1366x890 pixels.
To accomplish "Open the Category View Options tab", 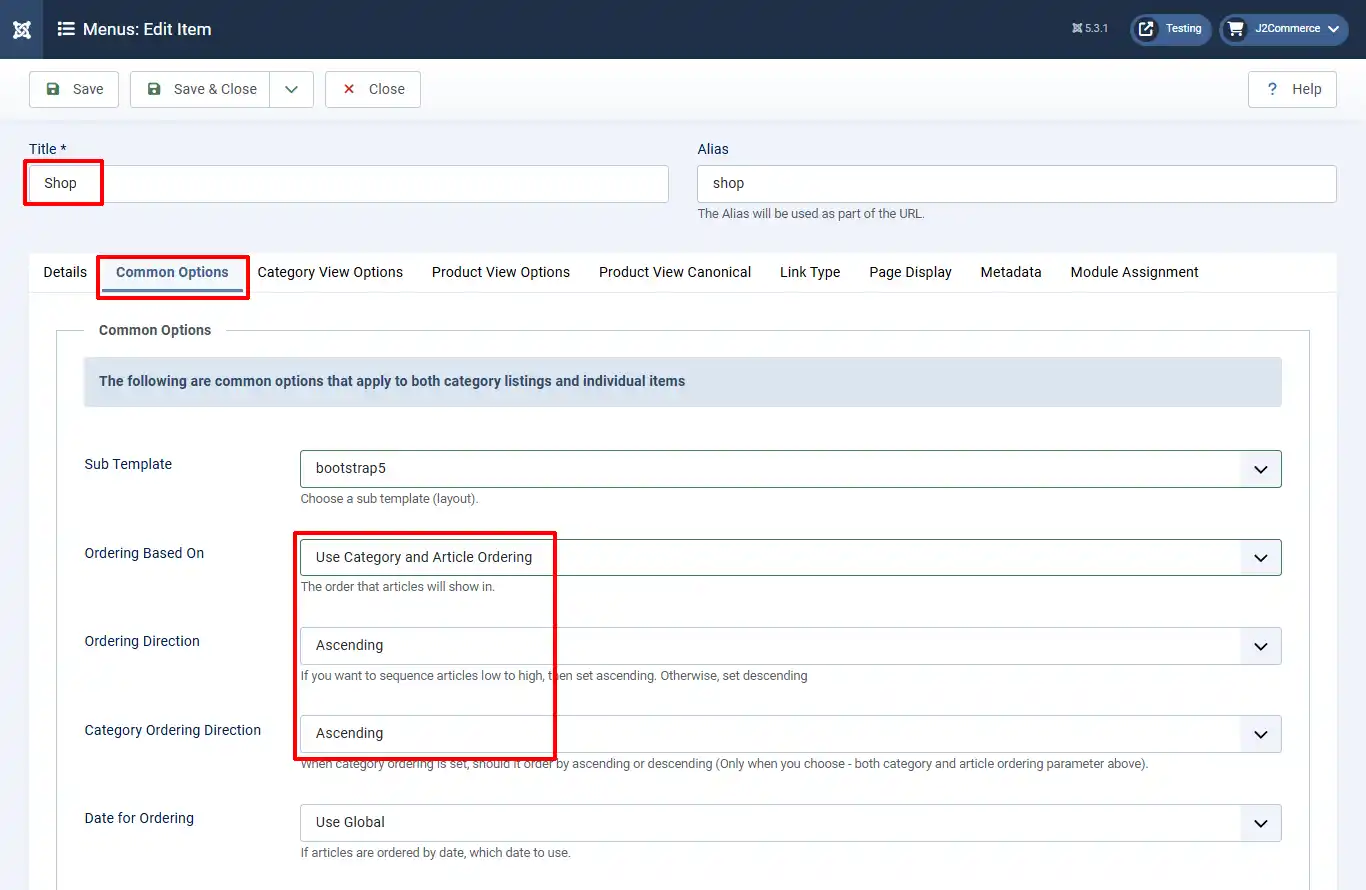I will [330, 272].
